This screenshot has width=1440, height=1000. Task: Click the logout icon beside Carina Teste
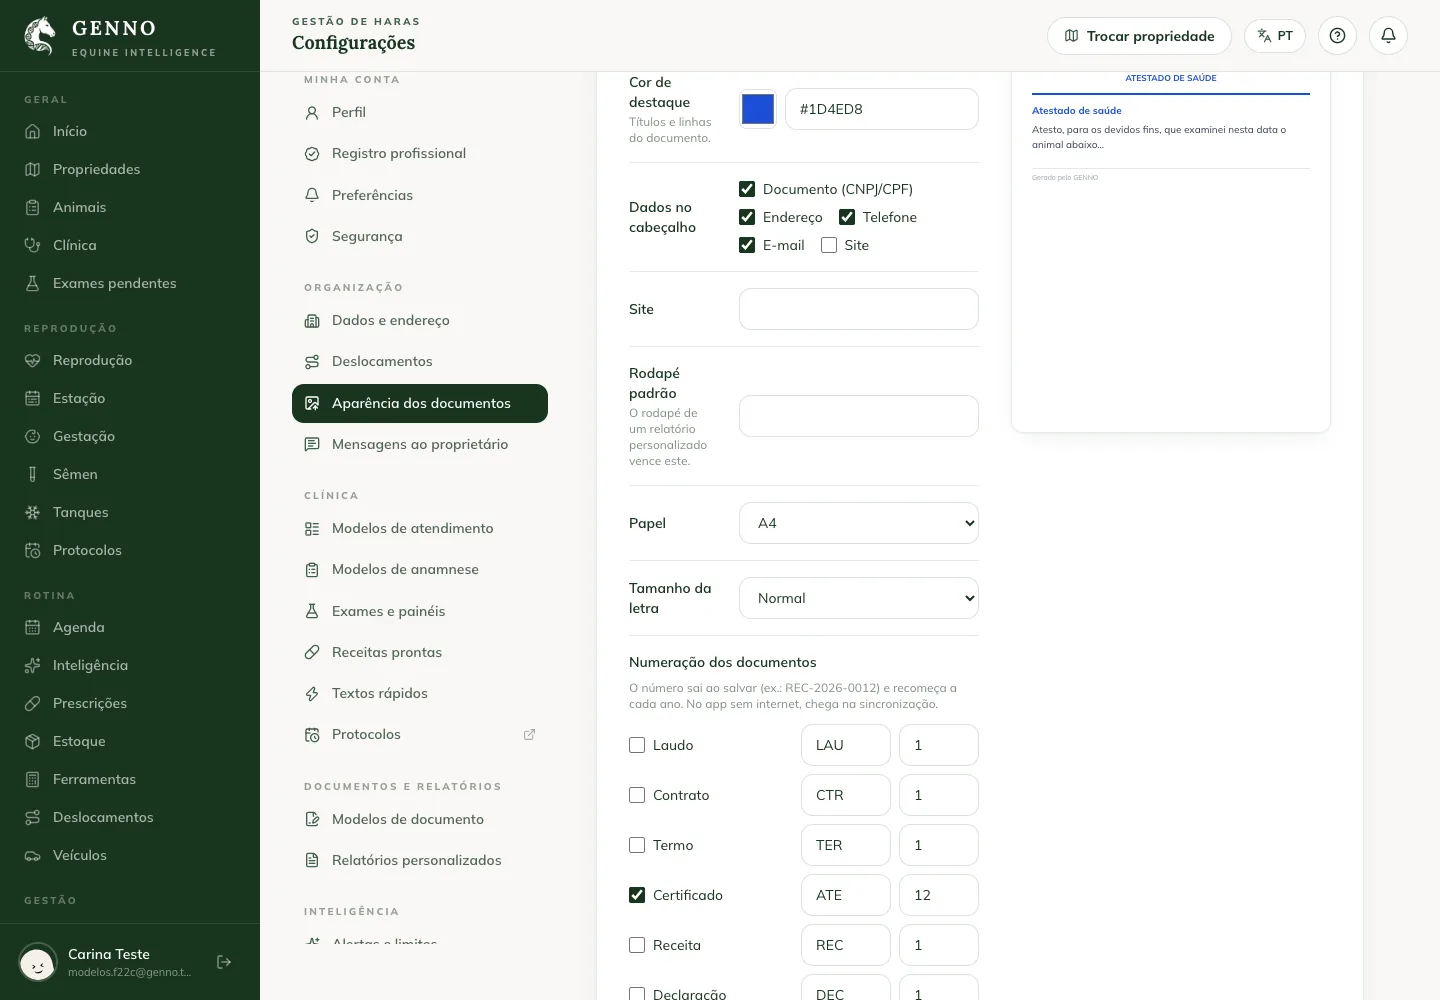tap(224, 962)
